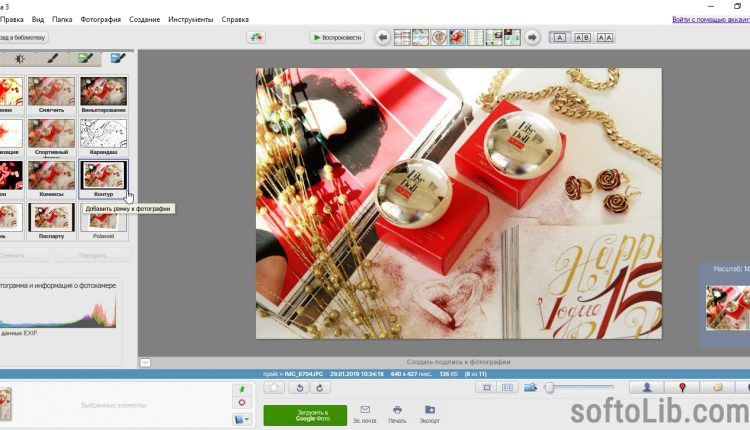The height and width of the screenshot is (430, 750).
Task: Rotate photo clockwise
Action: [x=320, y=387]
